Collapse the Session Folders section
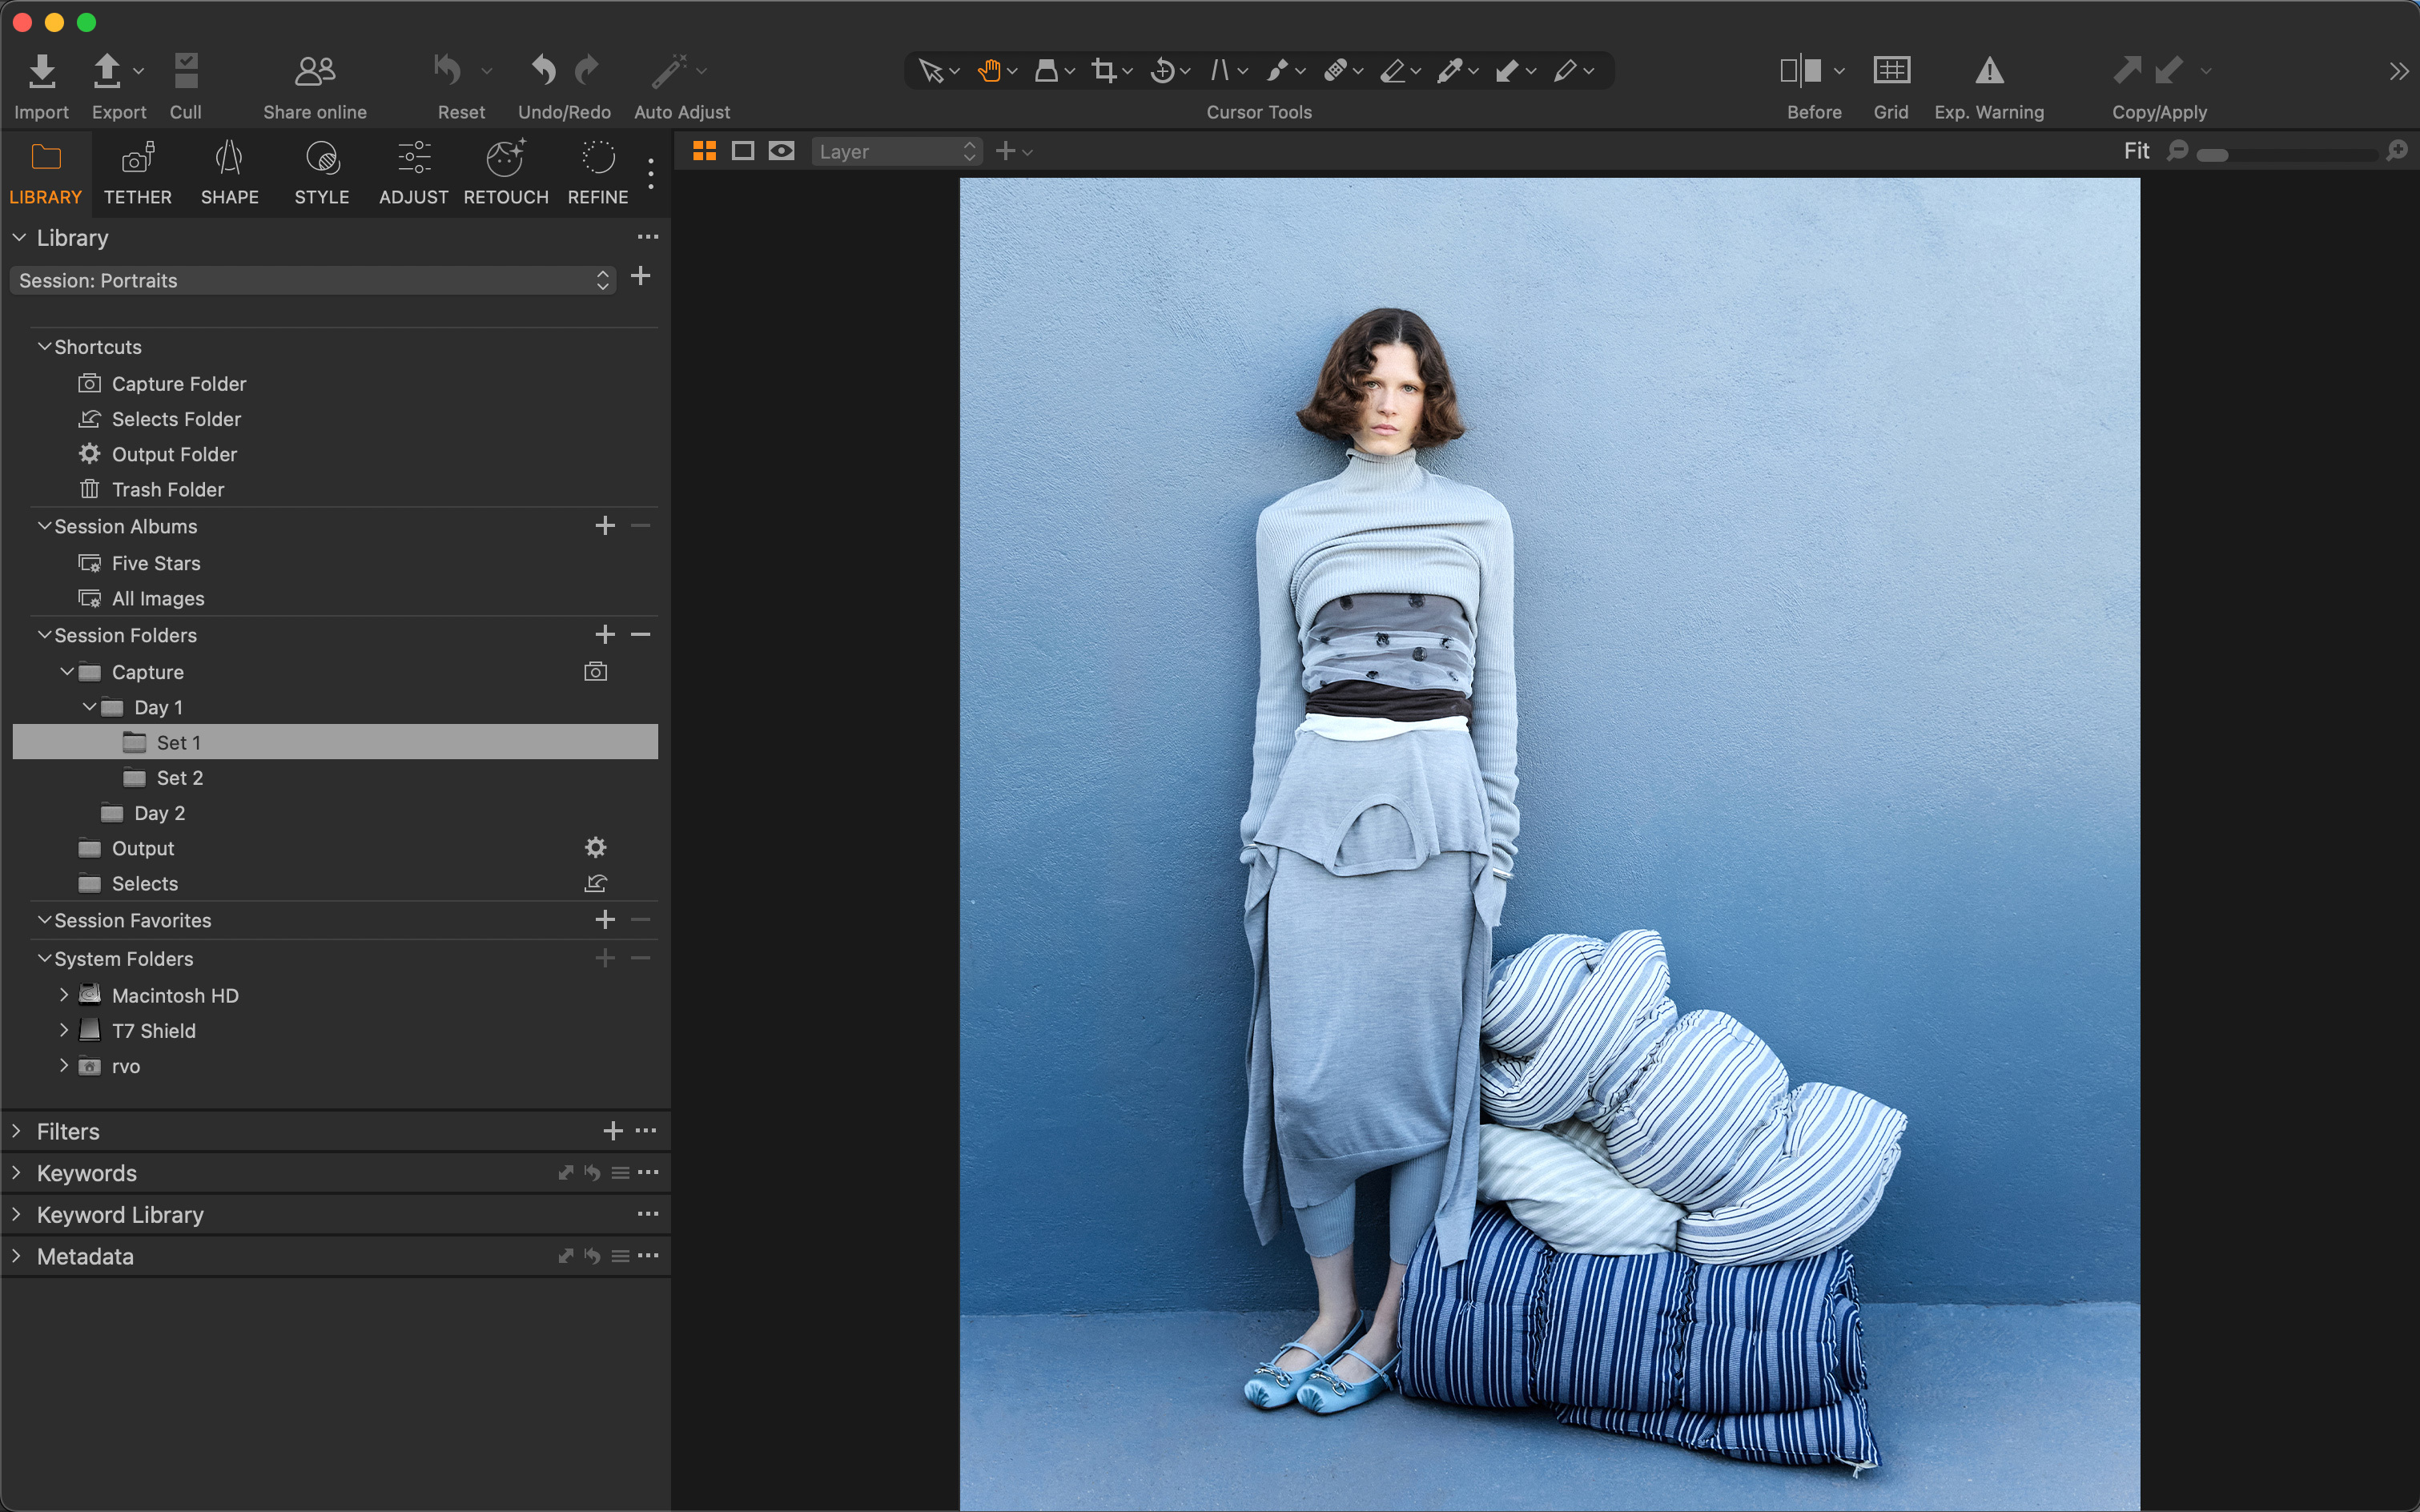 pos(44,634)
